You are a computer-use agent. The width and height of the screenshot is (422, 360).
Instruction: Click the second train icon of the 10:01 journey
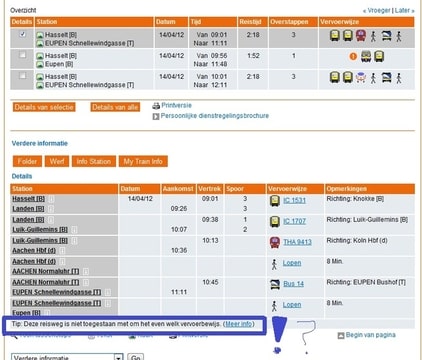click(348, 77)
